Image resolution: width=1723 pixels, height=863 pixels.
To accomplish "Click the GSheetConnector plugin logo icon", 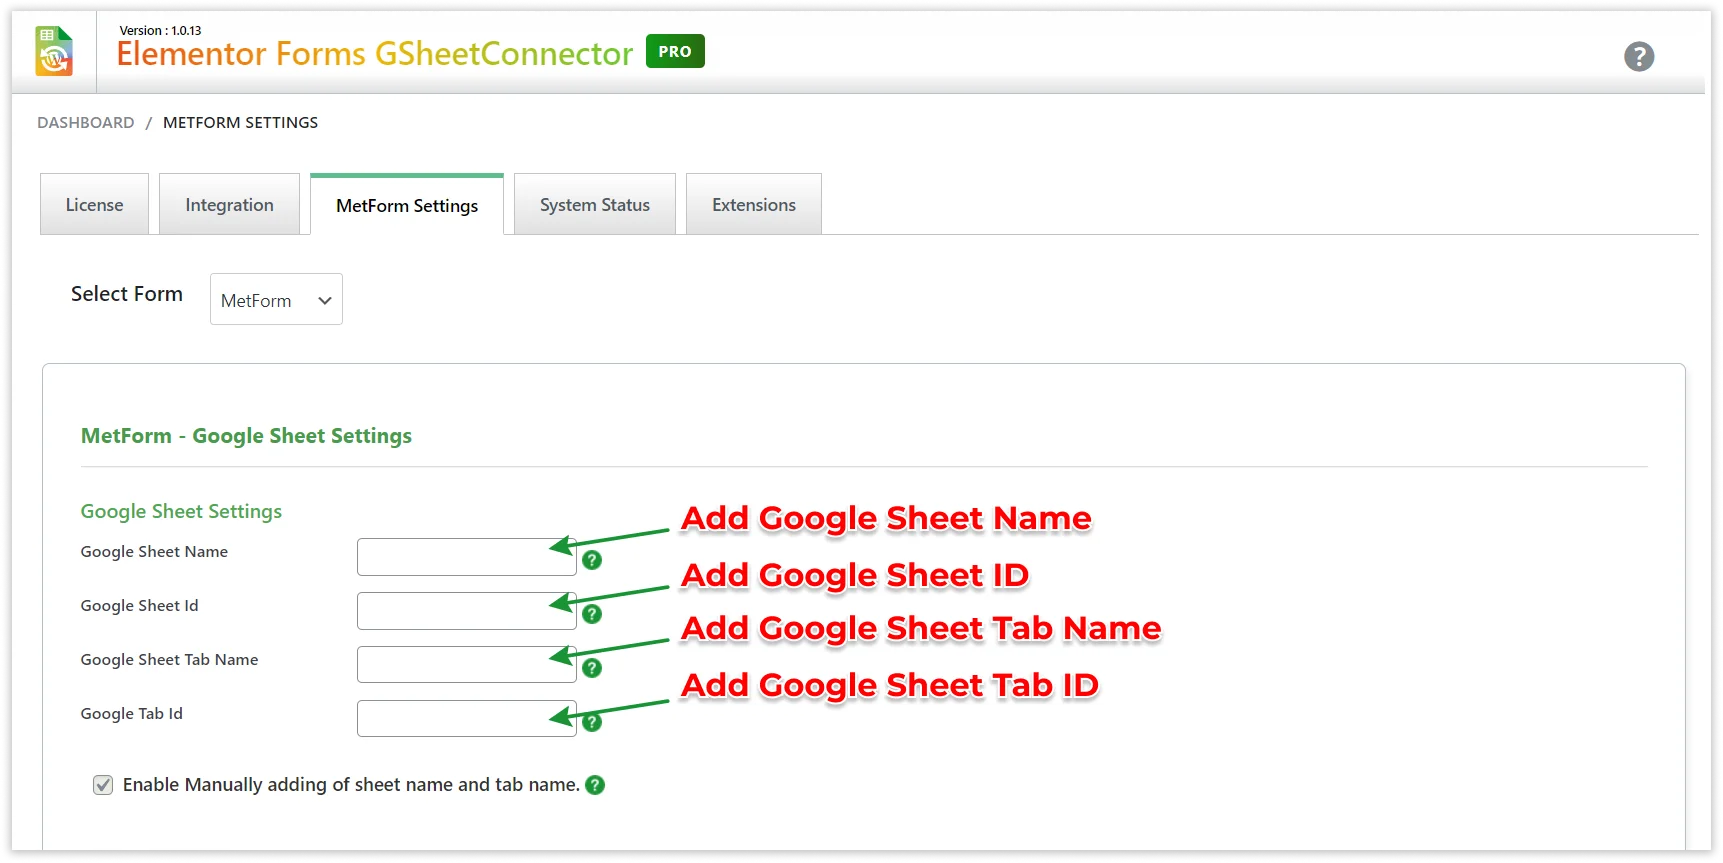I will point(54,52).
